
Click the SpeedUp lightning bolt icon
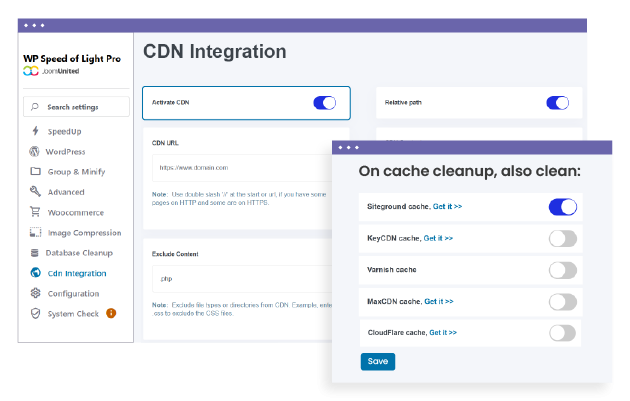pos(36,131)
